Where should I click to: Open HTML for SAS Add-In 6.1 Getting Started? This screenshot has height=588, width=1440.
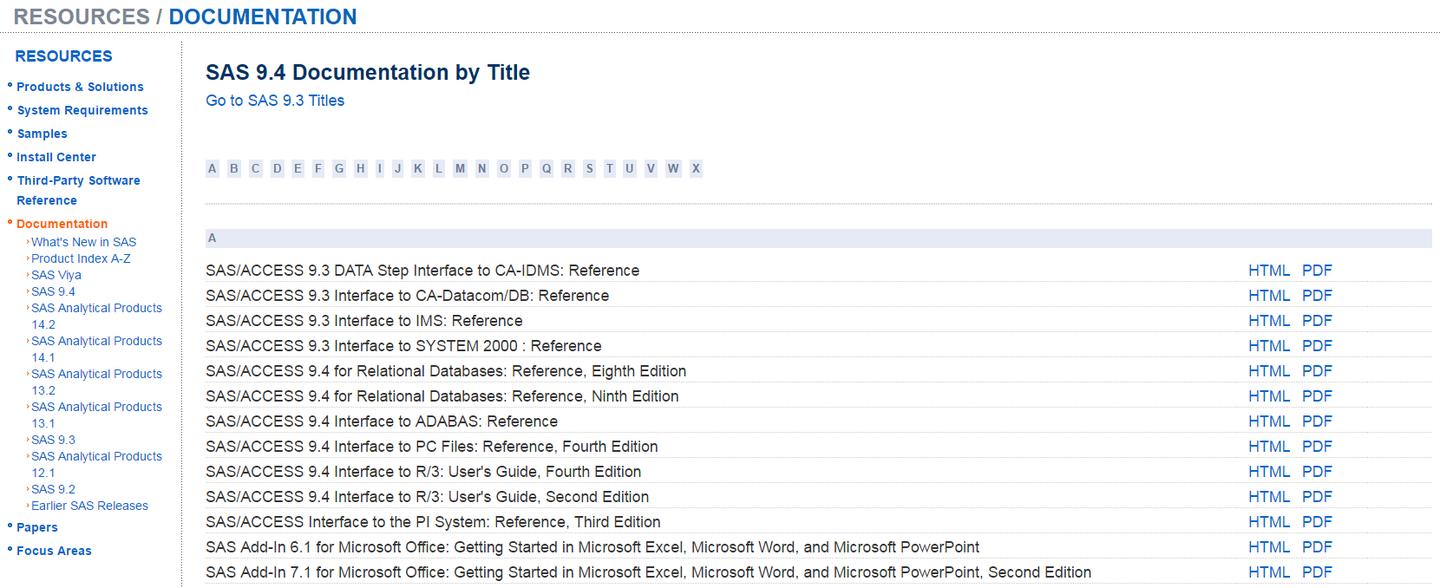pyautogui.click(x=1269, y=547)
